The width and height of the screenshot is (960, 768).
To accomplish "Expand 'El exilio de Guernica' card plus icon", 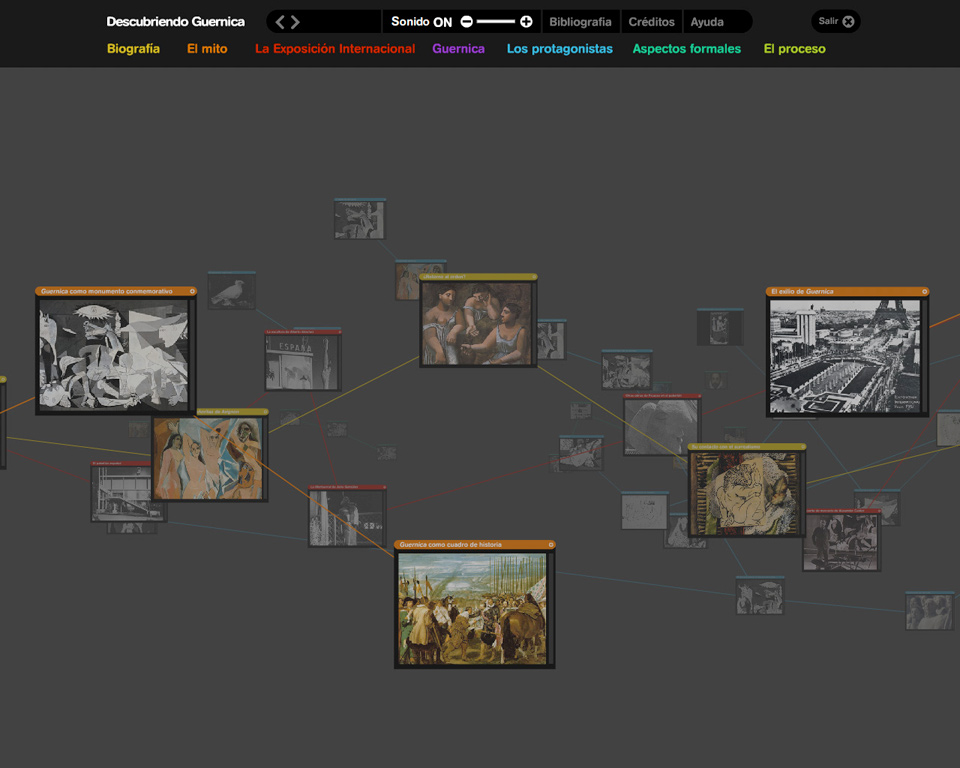I will [x=924, y=292].
